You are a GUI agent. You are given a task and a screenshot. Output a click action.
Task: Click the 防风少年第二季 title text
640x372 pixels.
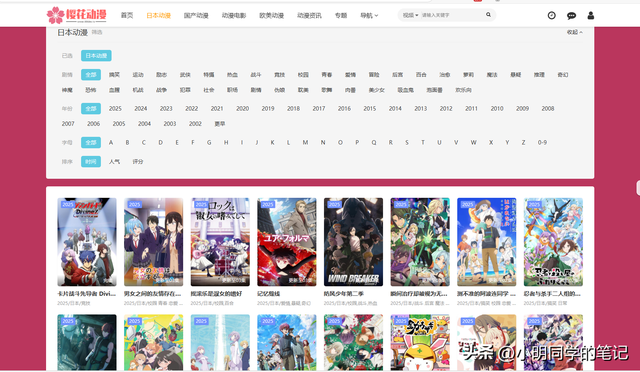343,294
